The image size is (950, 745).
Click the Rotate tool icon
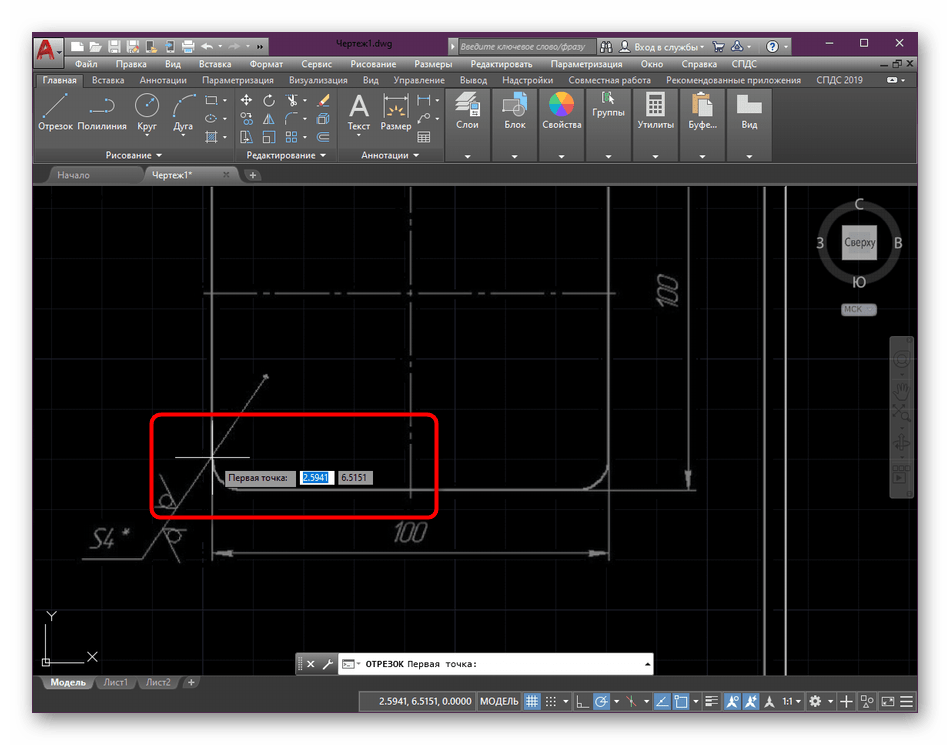click(268, 100)
